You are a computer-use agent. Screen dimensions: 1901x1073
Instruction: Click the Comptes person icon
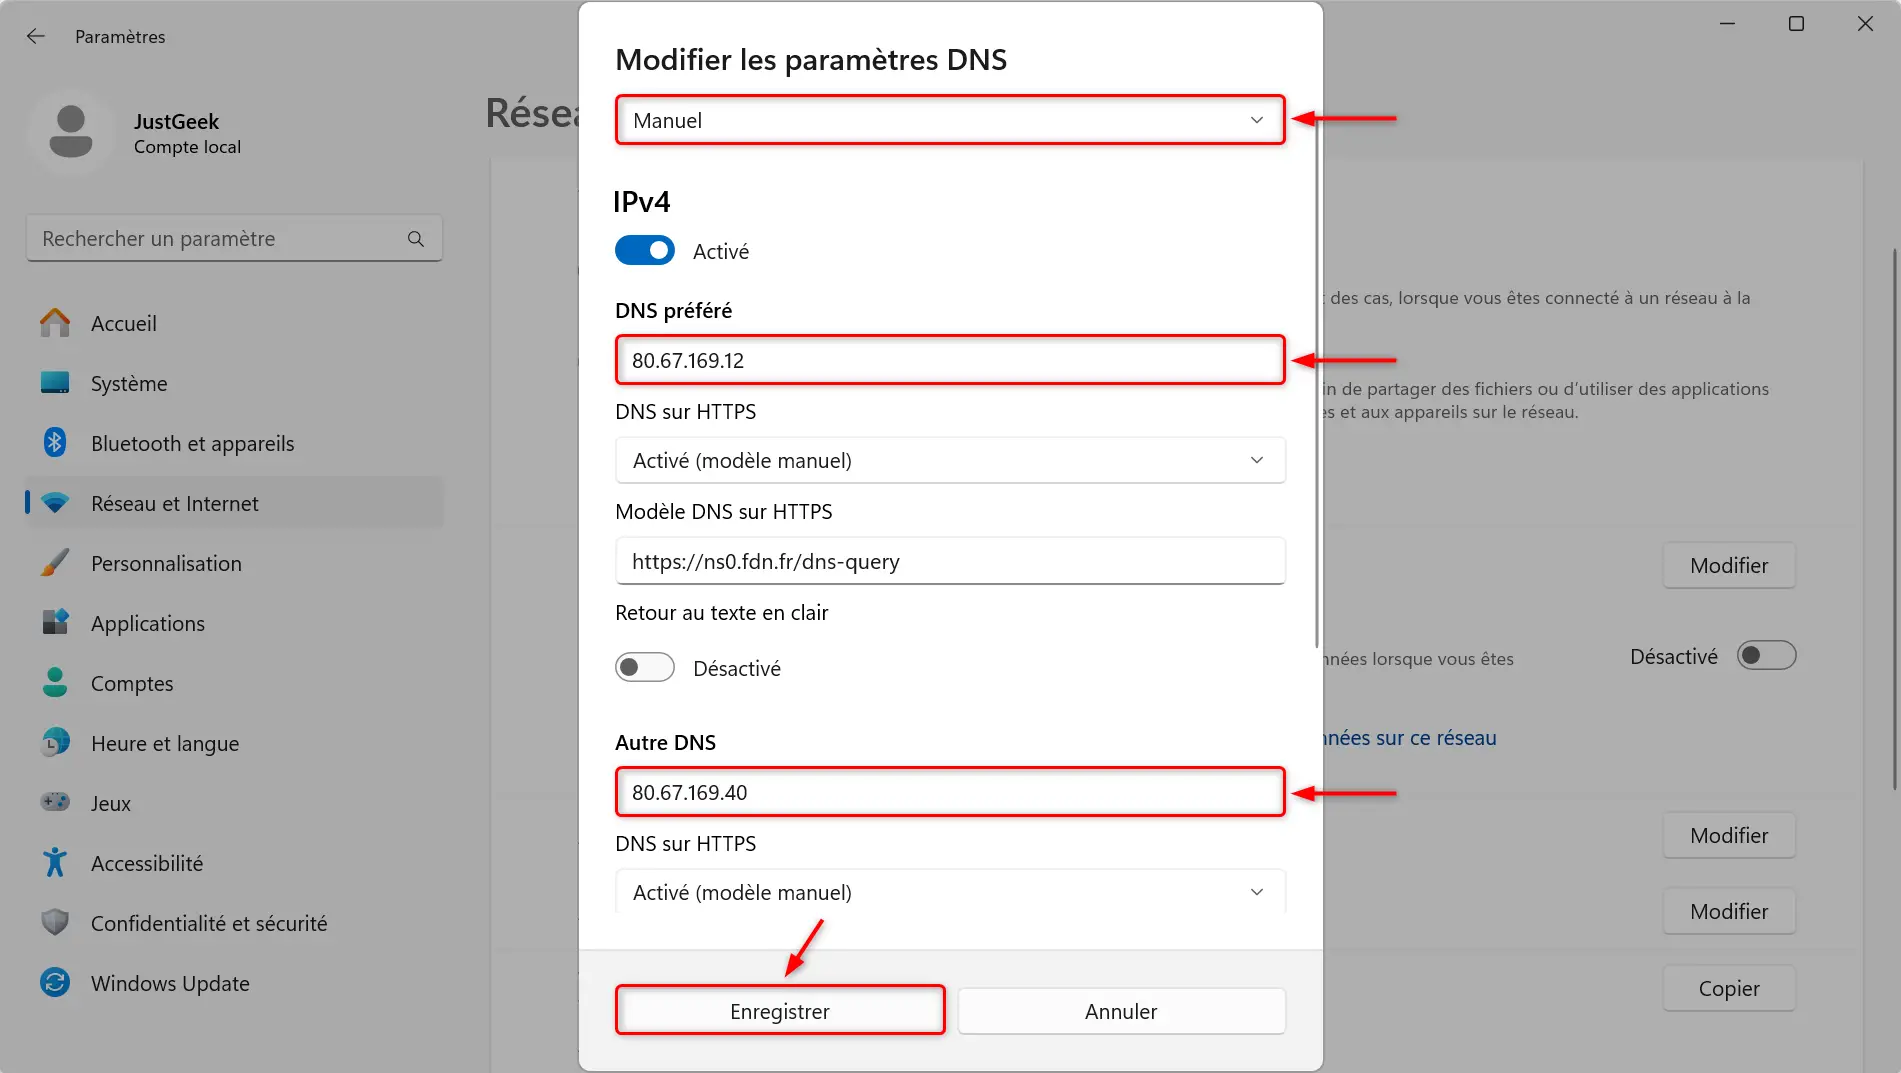[55, 683]
